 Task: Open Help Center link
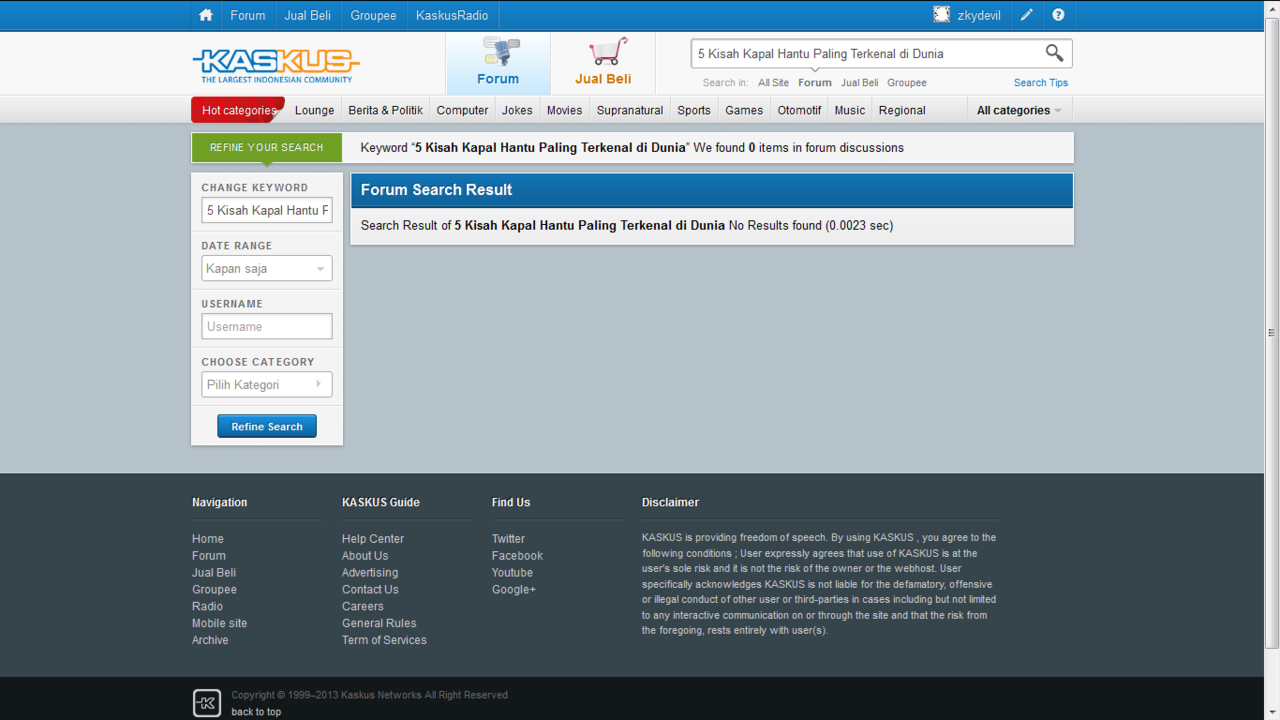click(373, 539)
